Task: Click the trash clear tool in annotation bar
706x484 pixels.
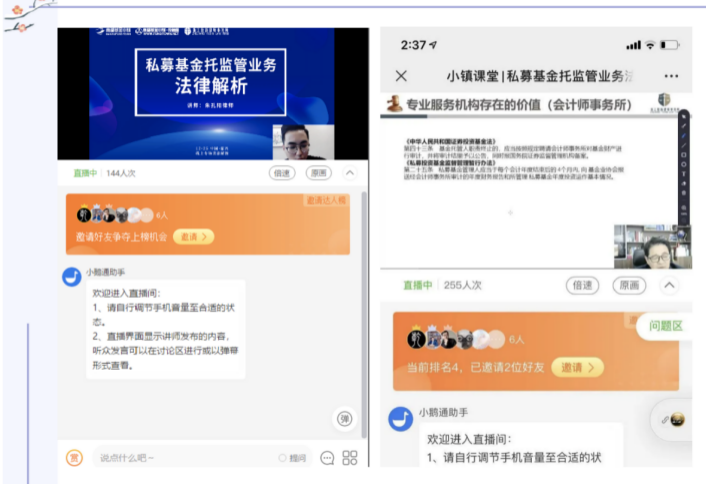Action: point(684,193)
